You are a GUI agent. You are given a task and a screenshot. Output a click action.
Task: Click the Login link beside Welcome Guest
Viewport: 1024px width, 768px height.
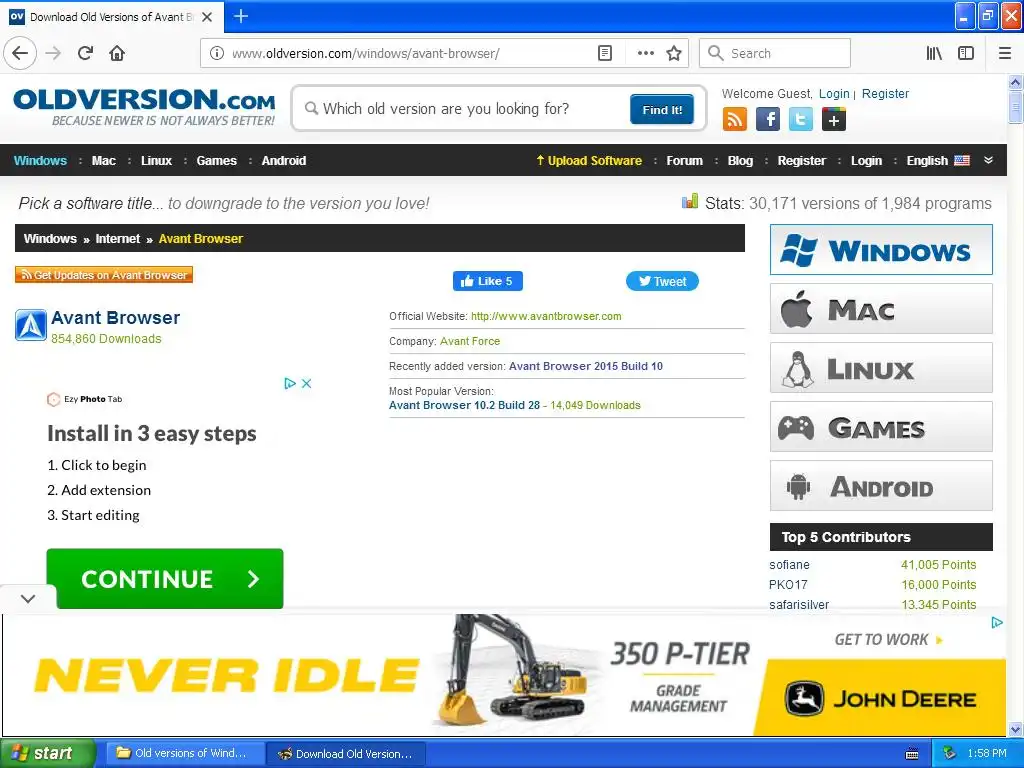click(834, 93)
